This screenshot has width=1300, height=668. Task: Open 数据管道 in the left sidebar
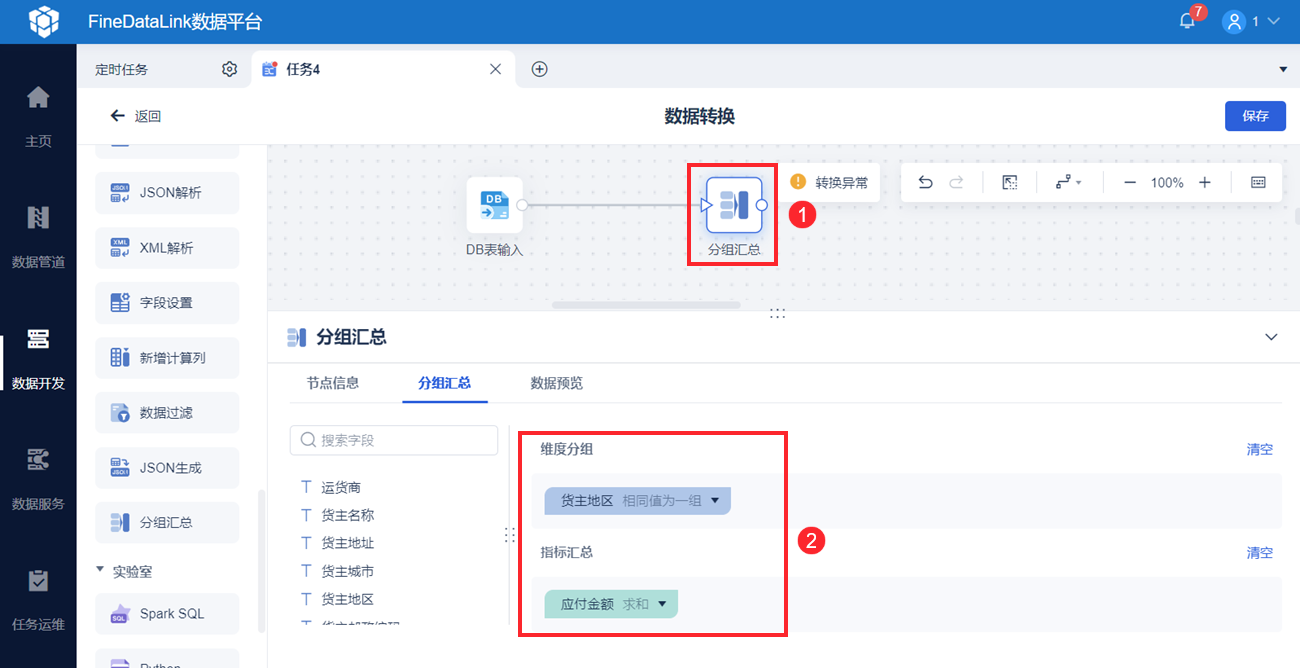(38, 237)
